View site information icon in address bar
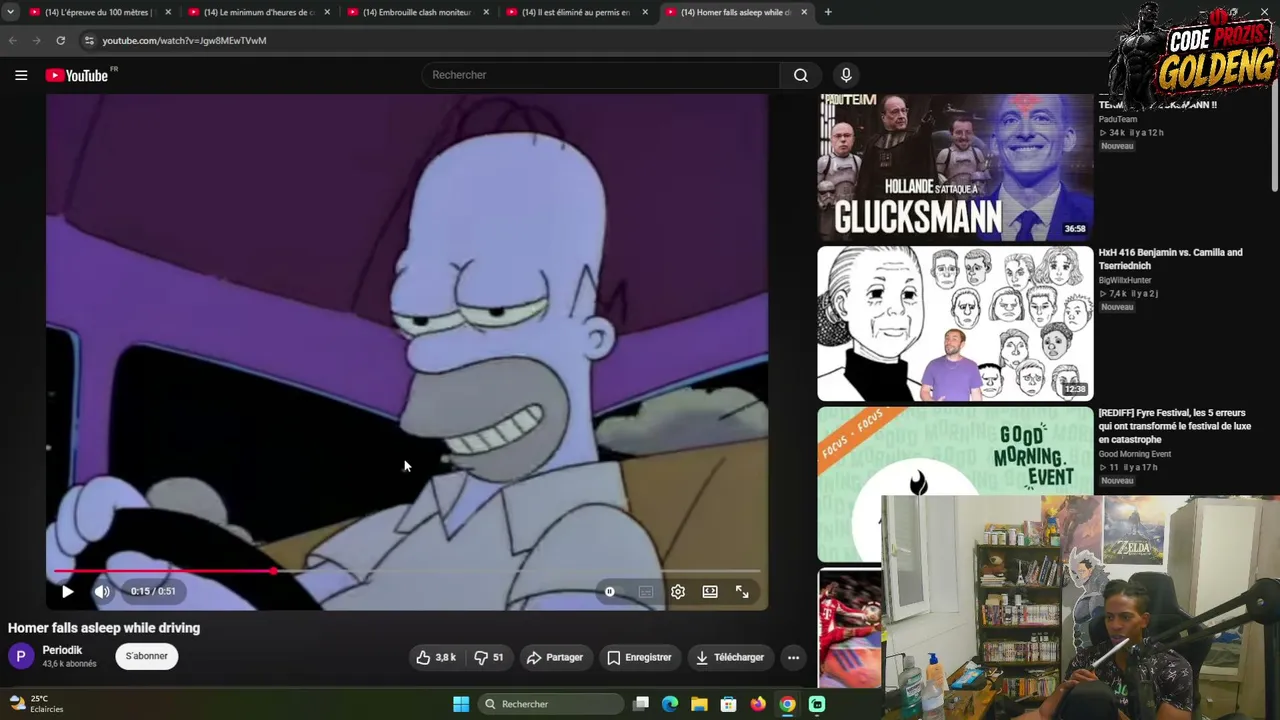This screenshot has width=1280, height=720. [x=89, y=40]
